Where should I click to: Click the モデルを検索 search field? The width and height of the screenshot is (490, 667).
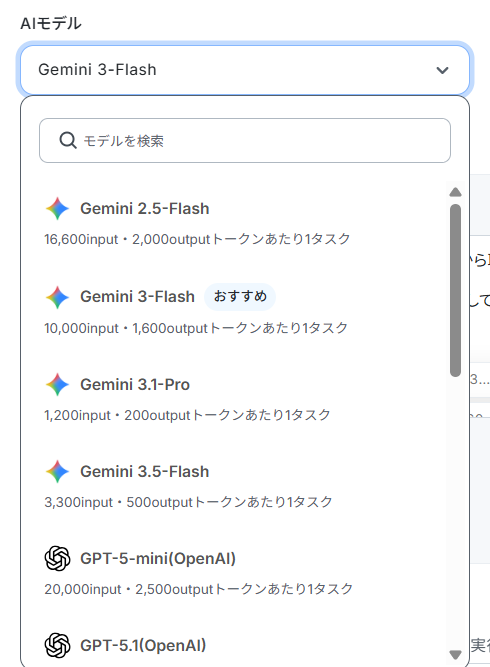pos(245,140)
